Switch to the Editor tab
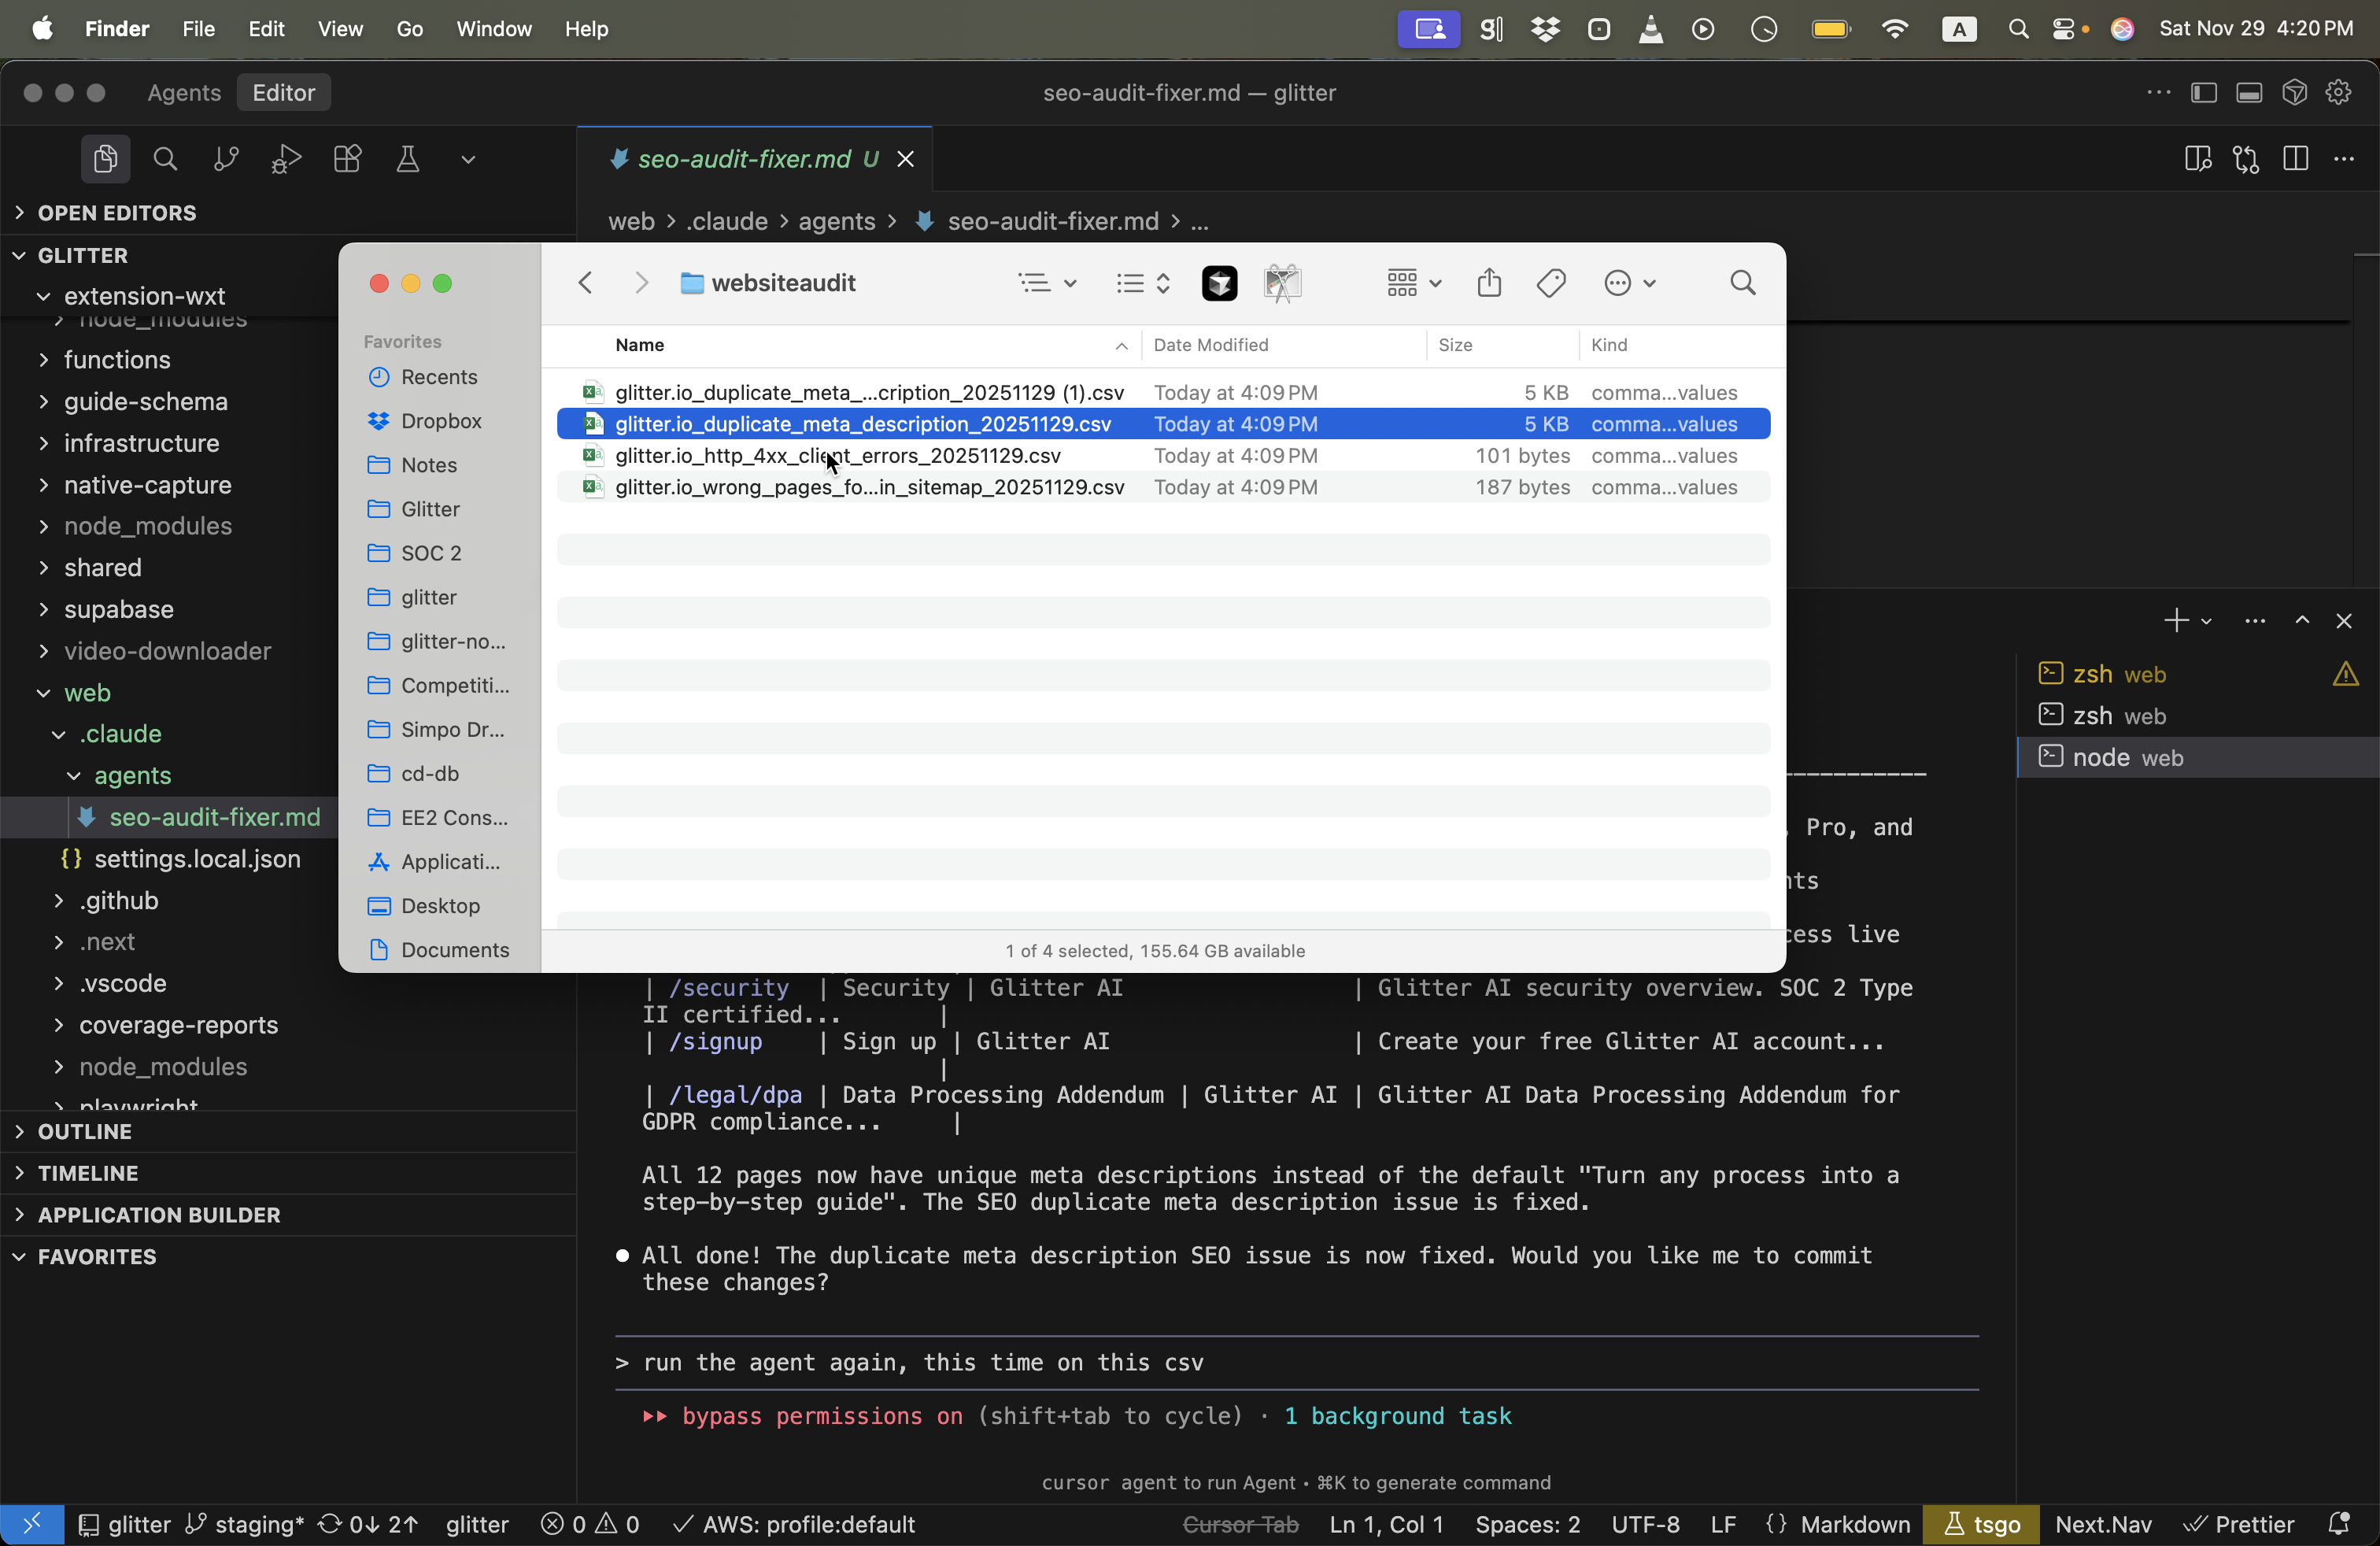This screenshot has width=2380, height=1546. click(x=284, y=92)
